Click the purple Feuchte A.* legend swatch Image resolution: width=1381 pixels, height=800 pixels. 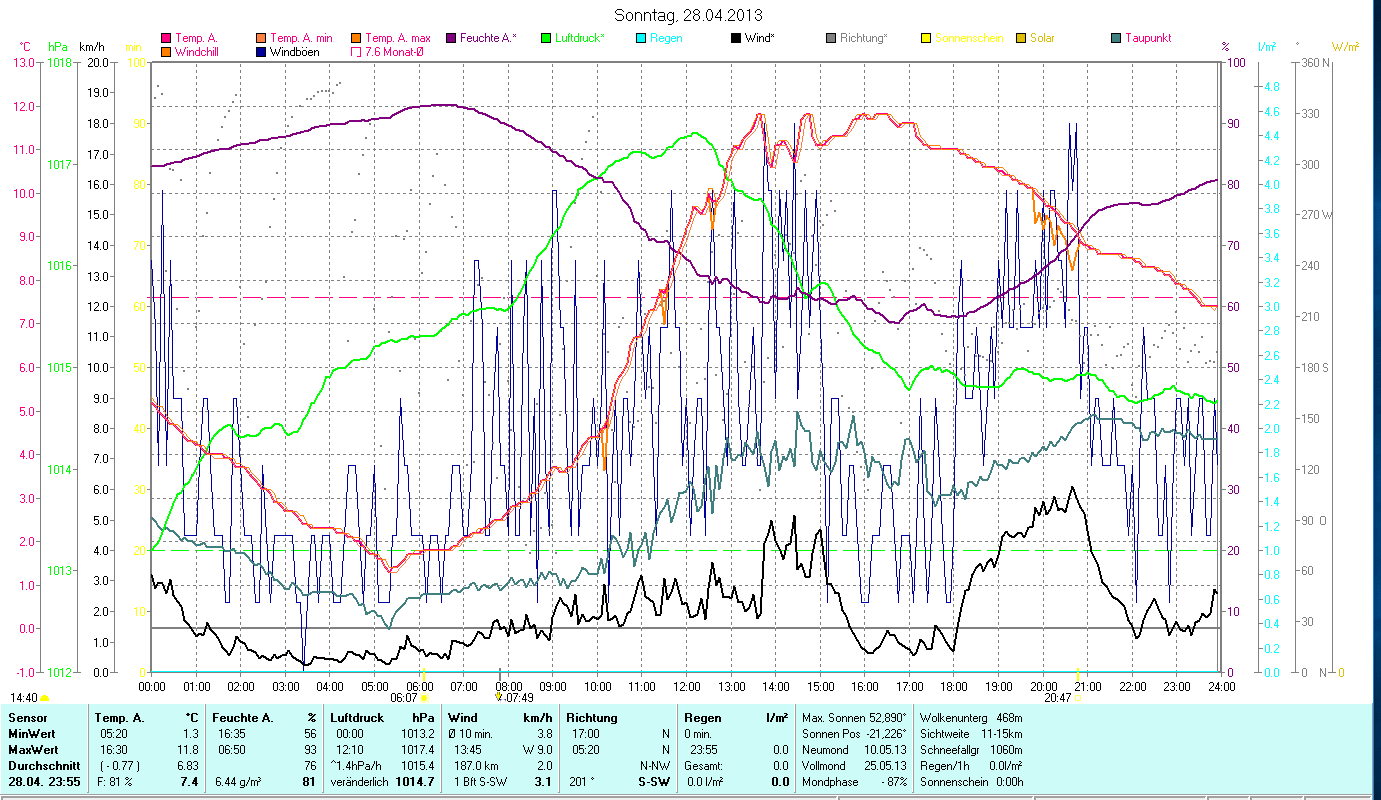(x=451, y=38)
